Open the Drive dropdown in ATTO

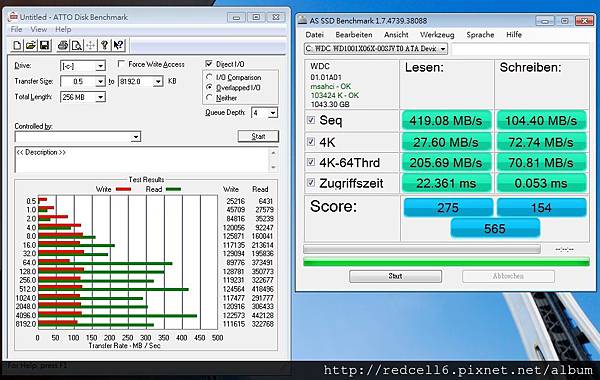click(x=100, y=66)
